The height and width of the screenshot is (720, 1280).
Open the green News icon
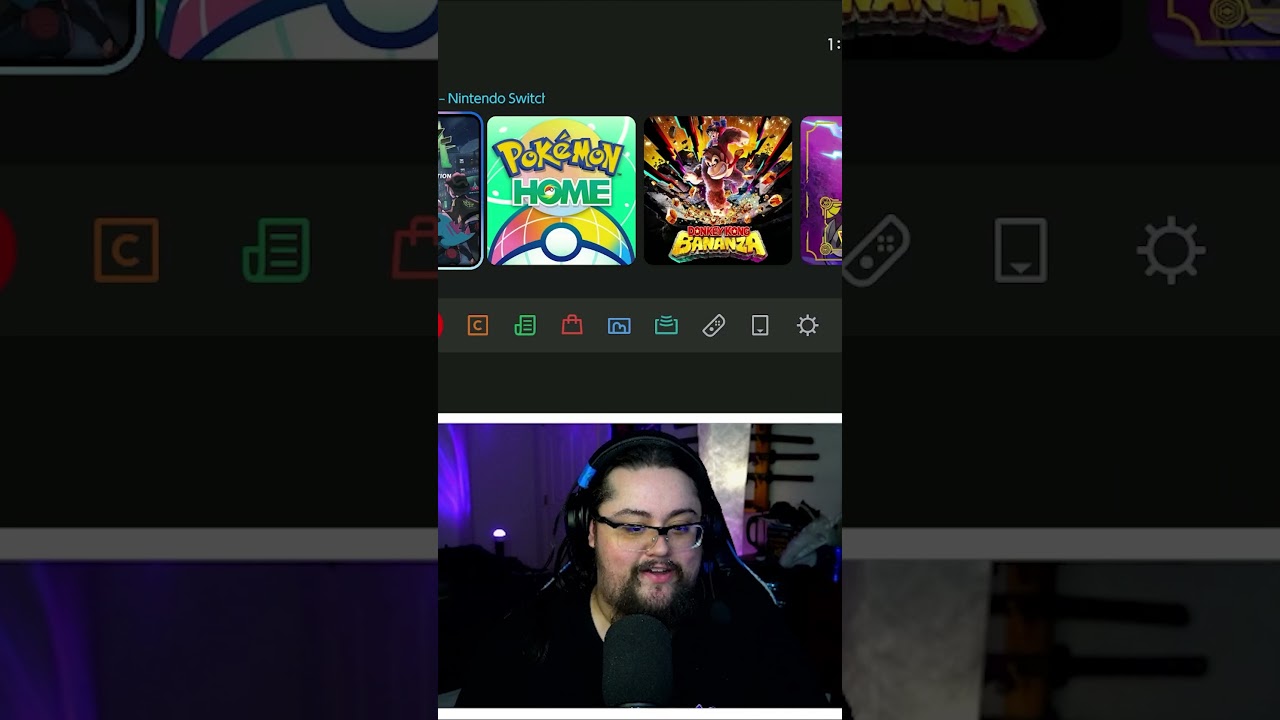525,325
